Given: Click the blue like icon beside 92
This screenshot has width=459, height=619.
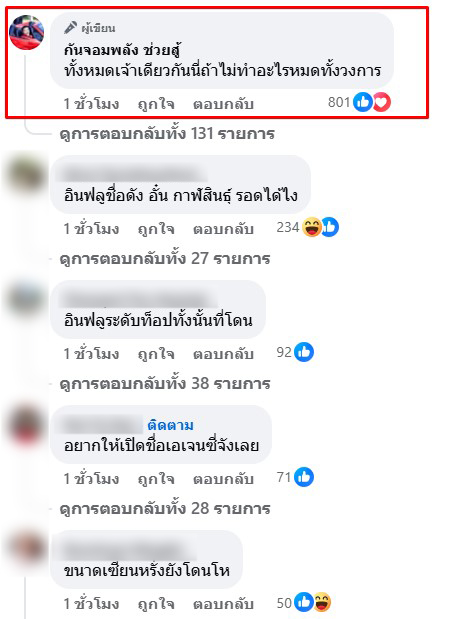Looking at the screenshot, I should pyautogui.click(x=304, y=352).
